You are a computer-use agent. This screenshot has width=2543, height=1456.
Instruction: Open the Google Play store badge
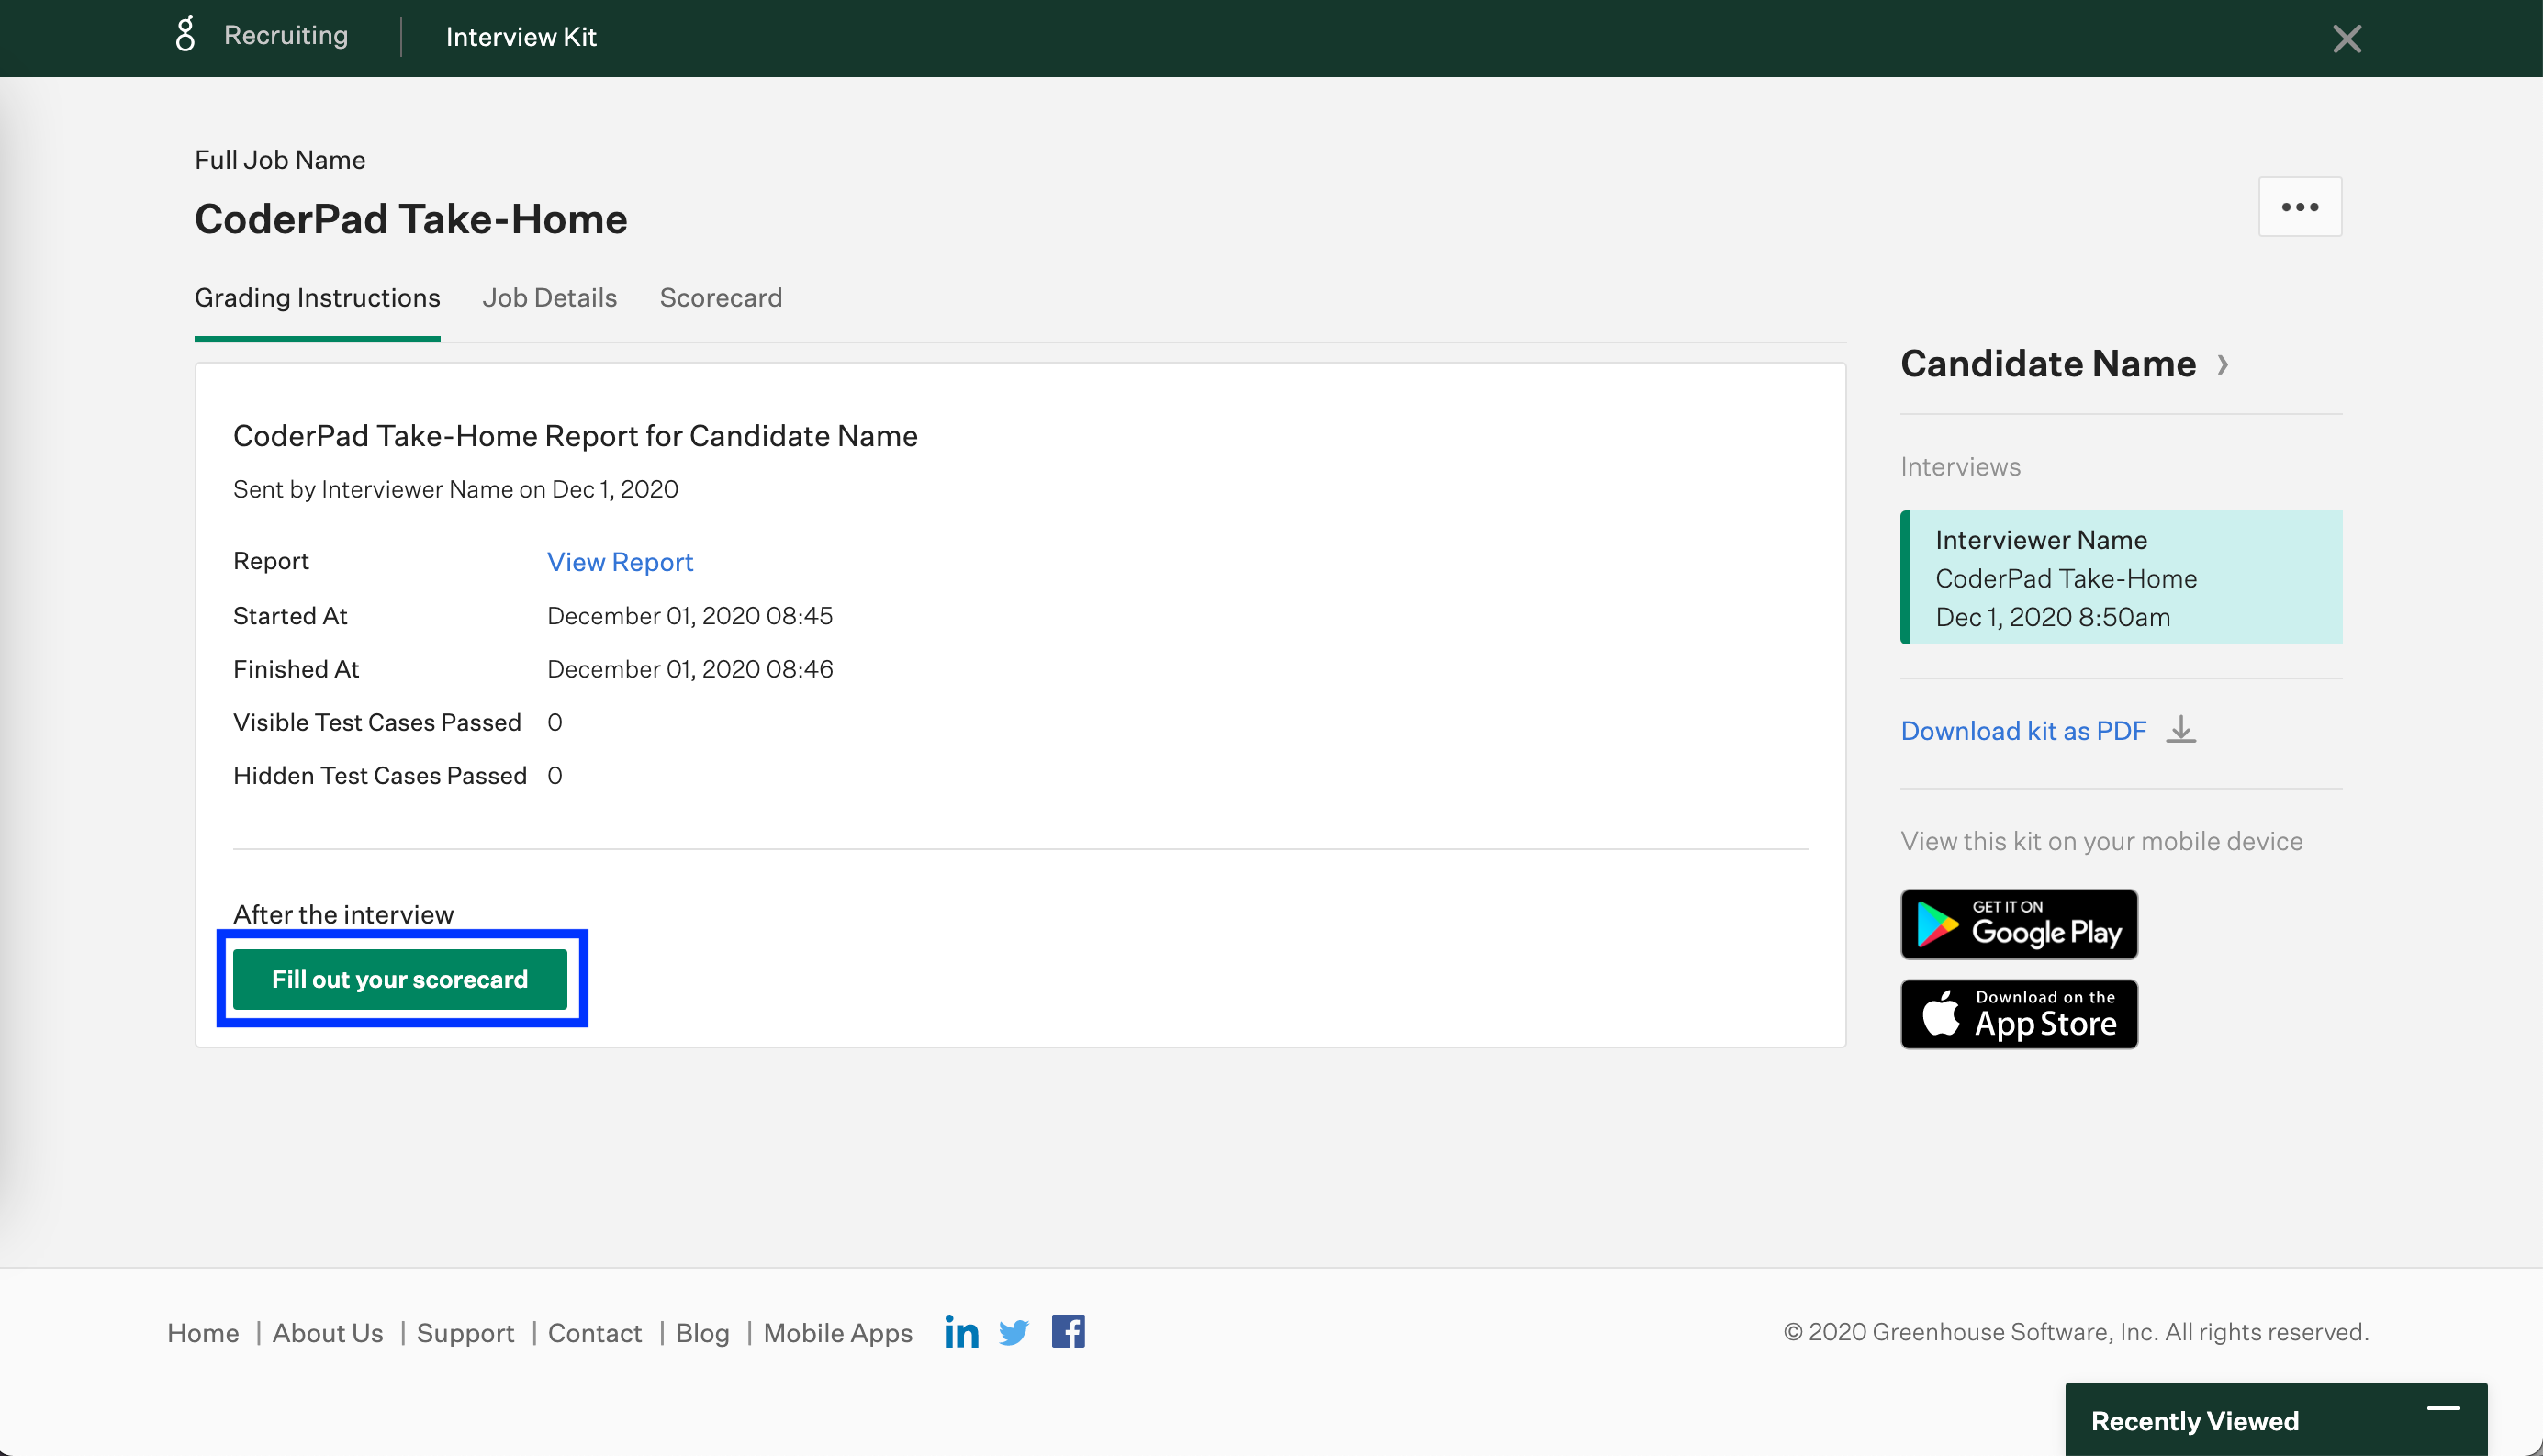point(2018,924)
